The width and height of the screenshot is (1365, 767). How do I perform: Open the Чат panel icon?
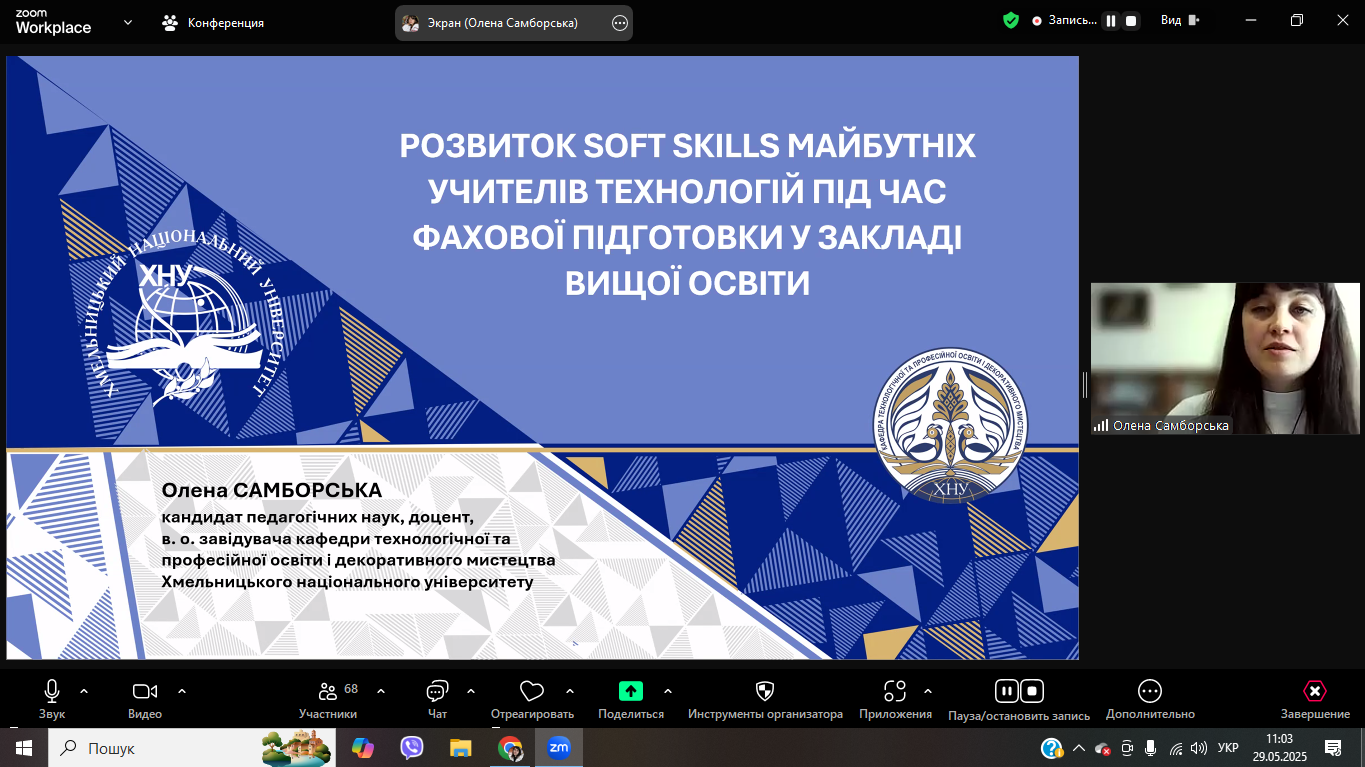pos(436,690)
